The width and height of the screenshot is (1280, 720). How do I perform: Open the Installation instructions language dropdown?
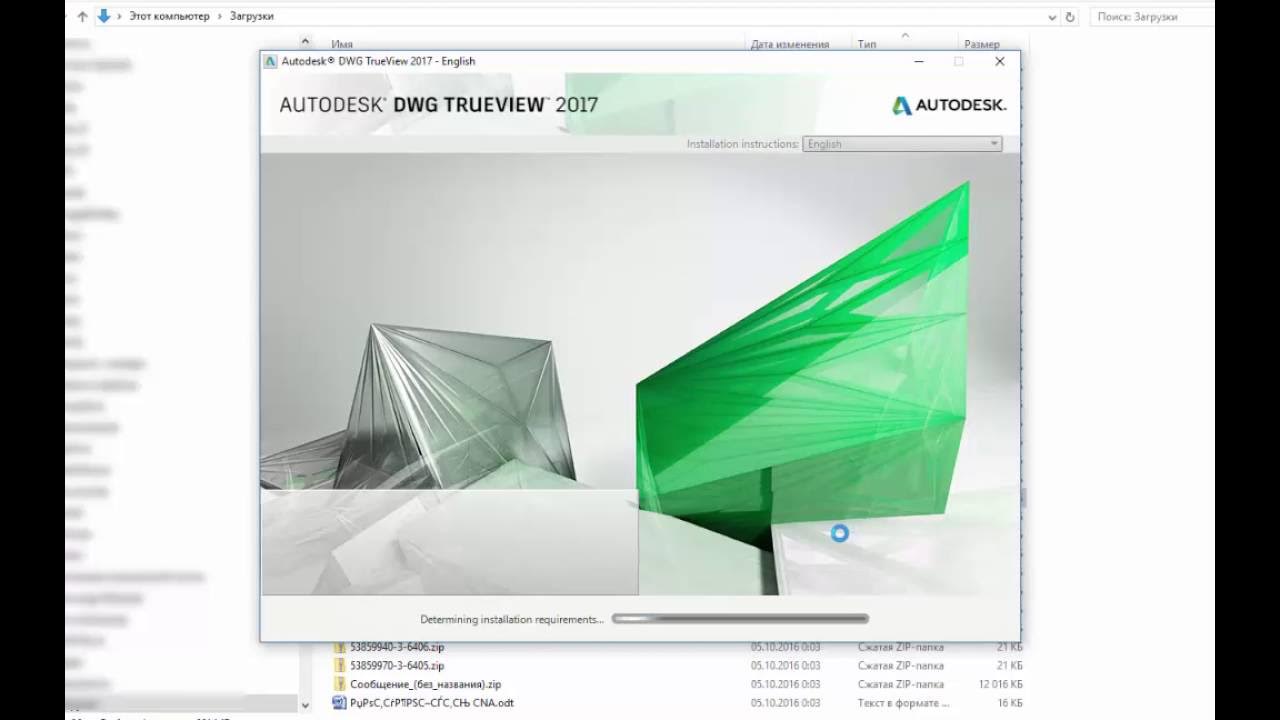(x=902, y=144)
